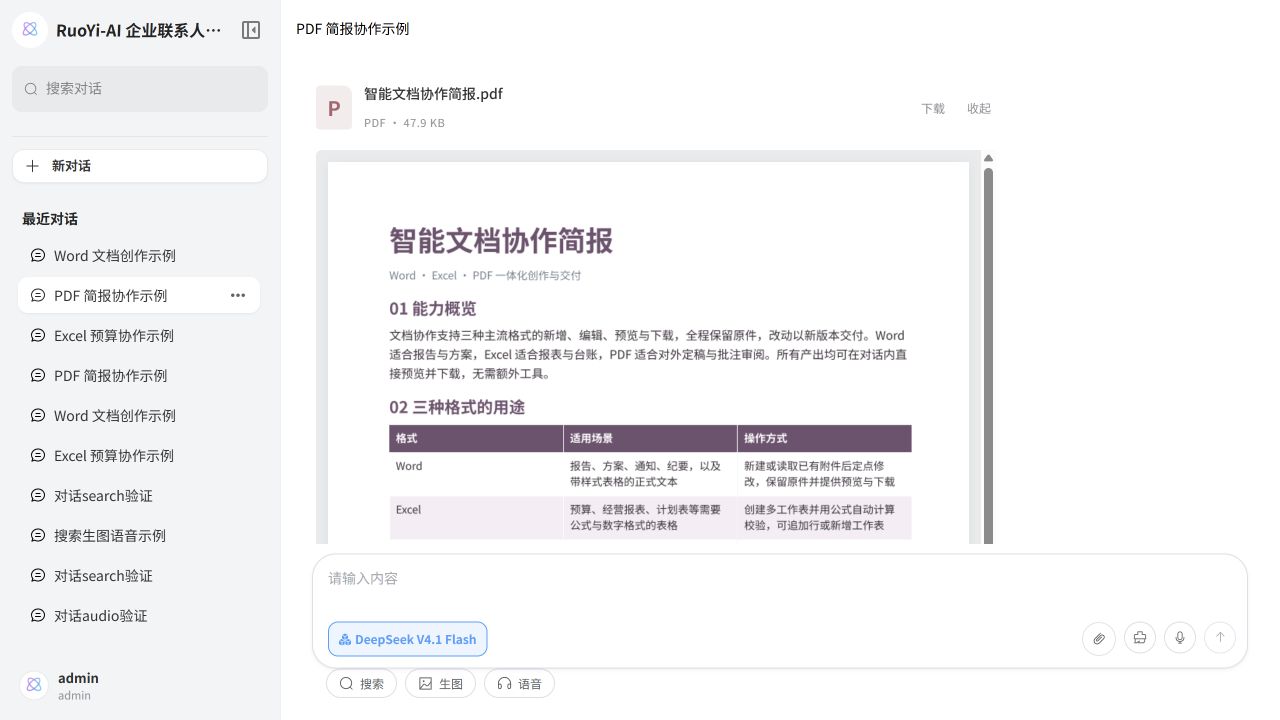Click the PDF 简报协作示例 page title
The image size is (1280, 720).
tap(353, 29)
